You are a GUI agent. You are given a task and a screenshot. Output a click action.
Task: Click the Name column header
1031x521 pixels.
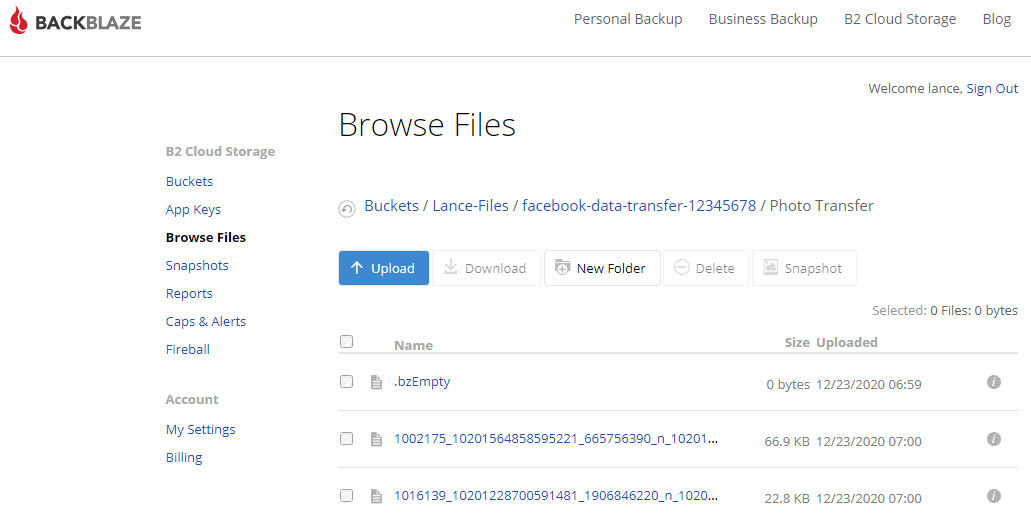(x=413, y=345)
